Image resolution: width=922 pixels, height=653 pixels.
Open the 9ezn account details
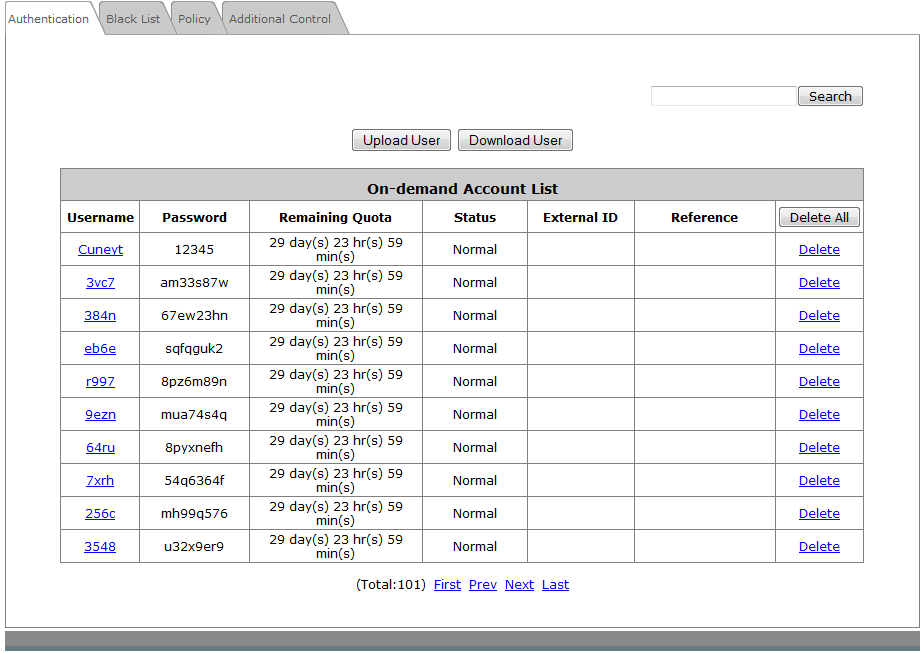coord(100,415)
